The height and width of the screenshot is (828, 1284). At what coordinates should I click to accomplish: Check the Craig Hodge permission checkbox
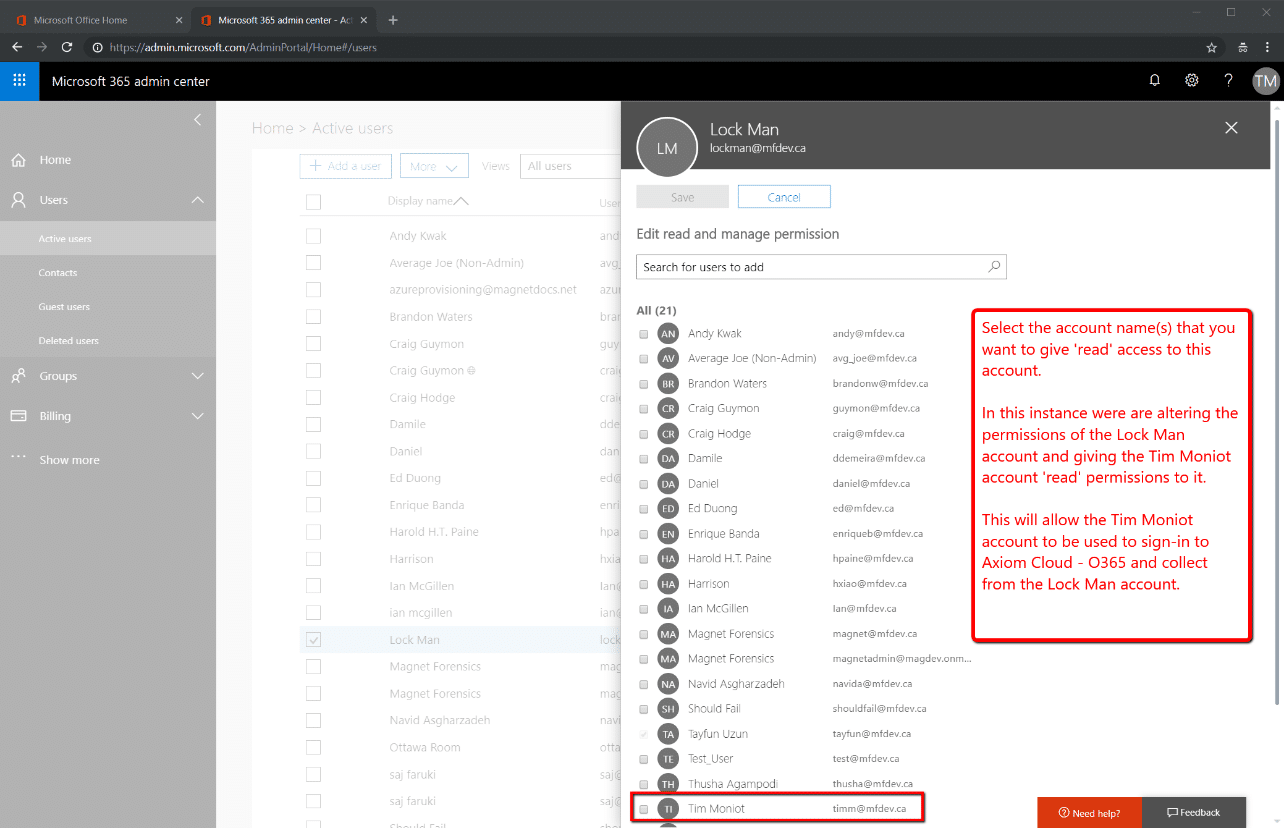click(x=644, y=434)
